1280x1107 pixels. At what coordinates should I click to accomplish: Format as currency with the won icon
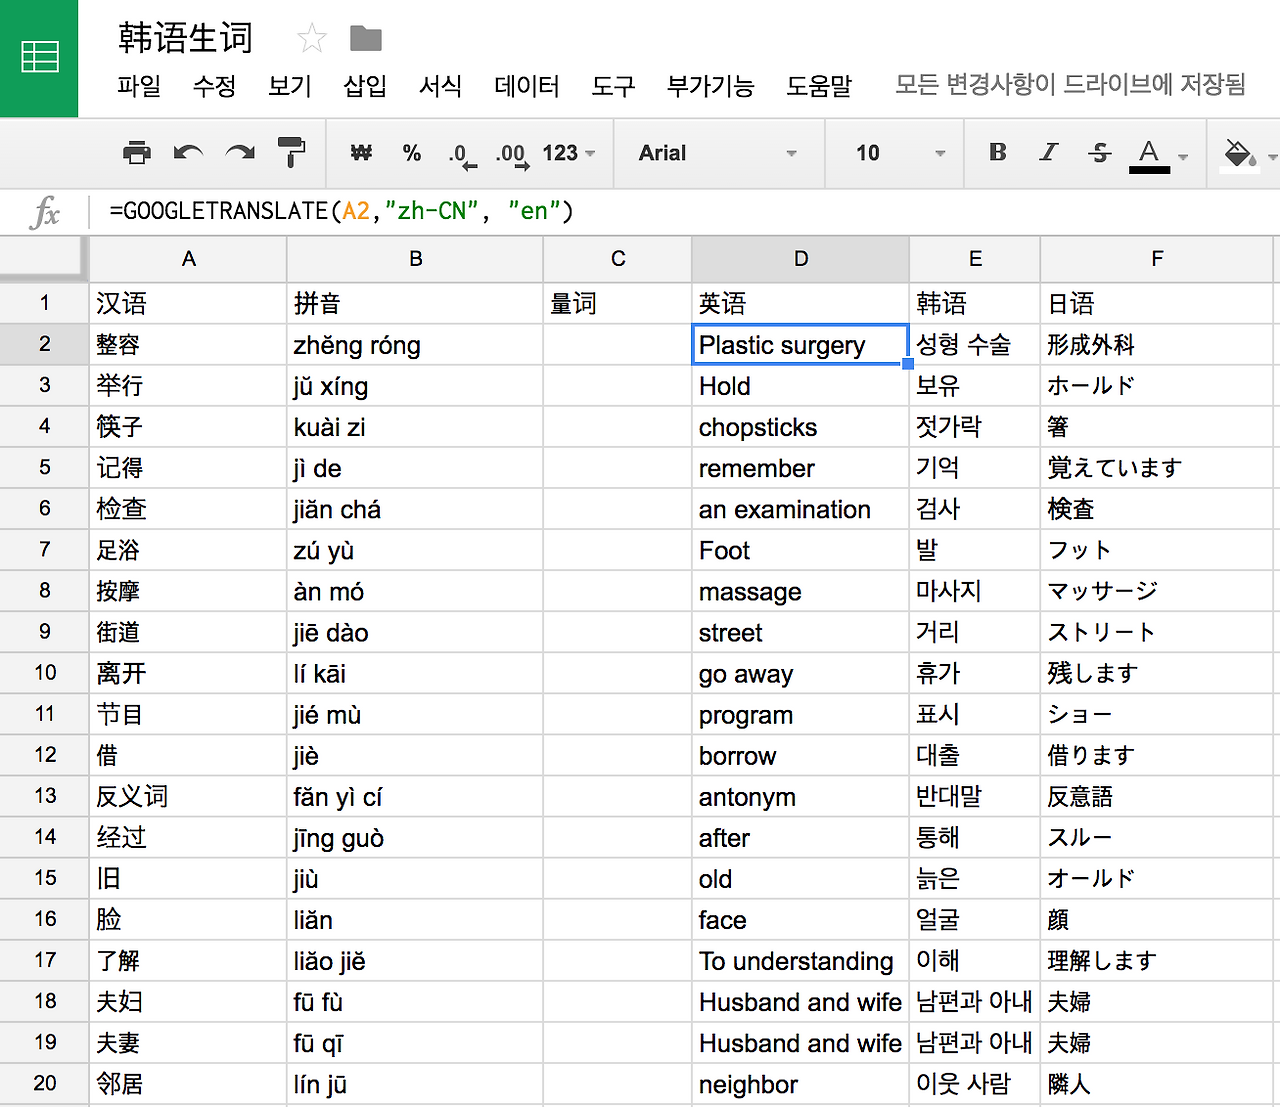pos(361,153)
